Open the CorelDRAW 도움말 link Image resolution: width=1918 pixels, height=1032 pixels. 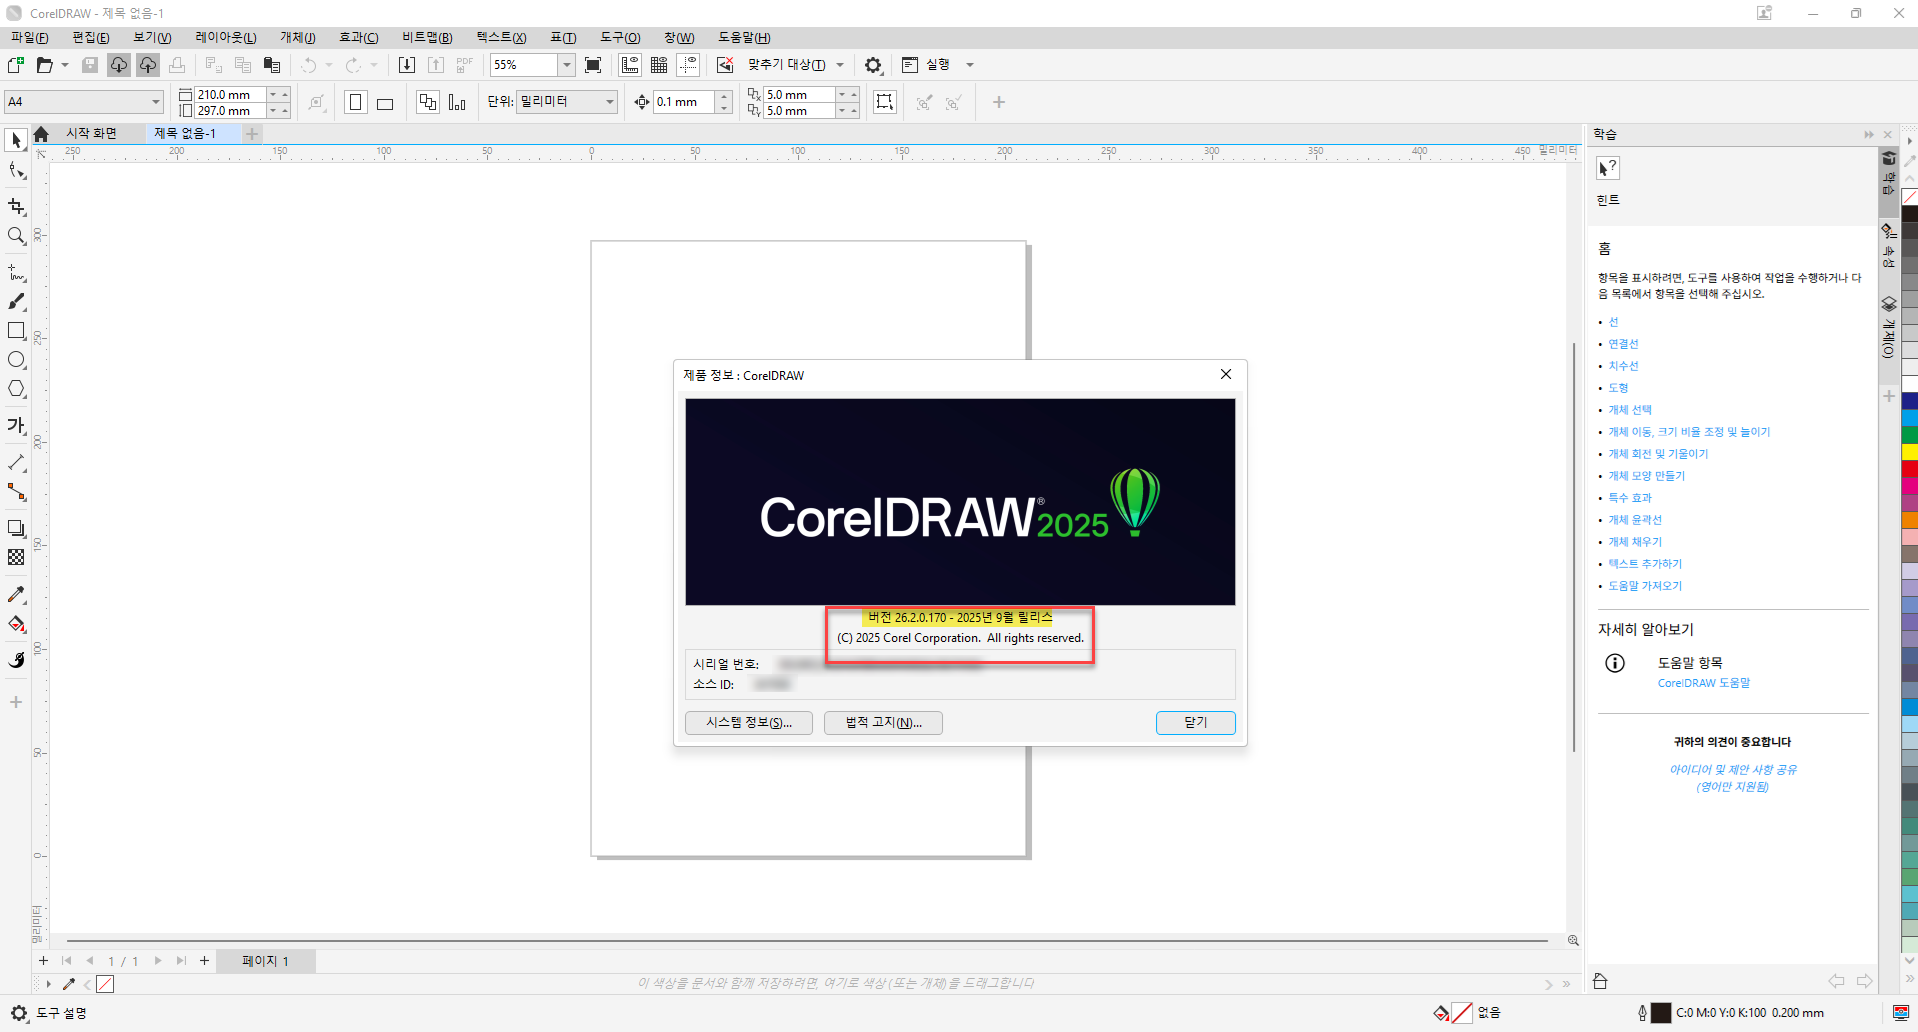click(x=1704, y=683)
